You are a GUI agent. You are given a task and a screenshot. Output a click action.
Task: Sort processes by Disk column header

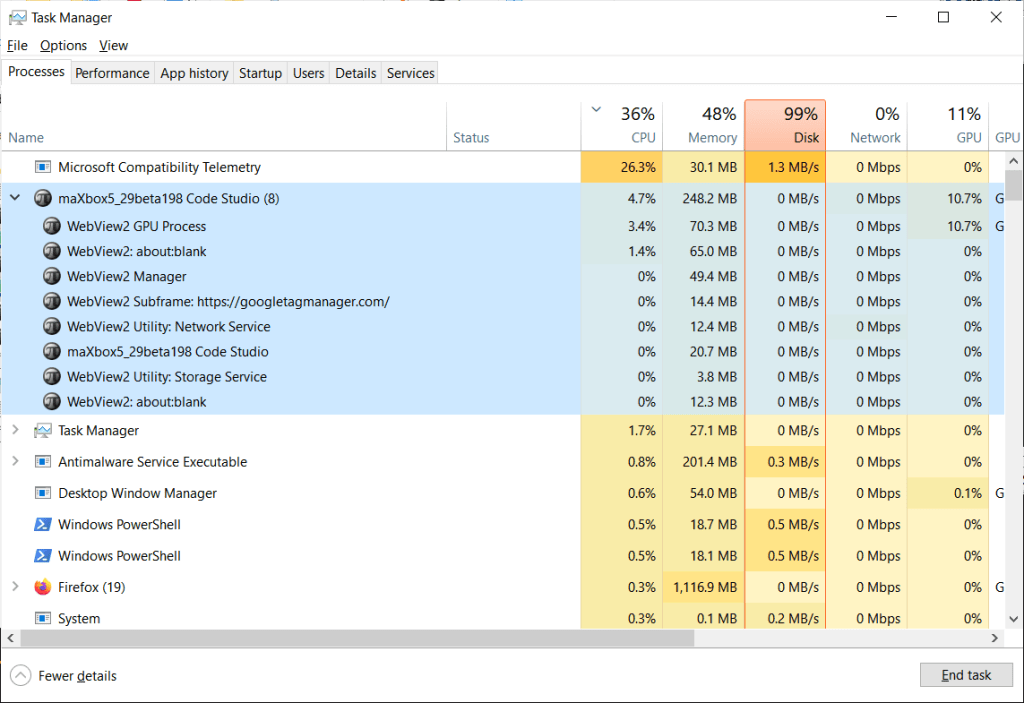pyautogui.click(x=785, y=126)
